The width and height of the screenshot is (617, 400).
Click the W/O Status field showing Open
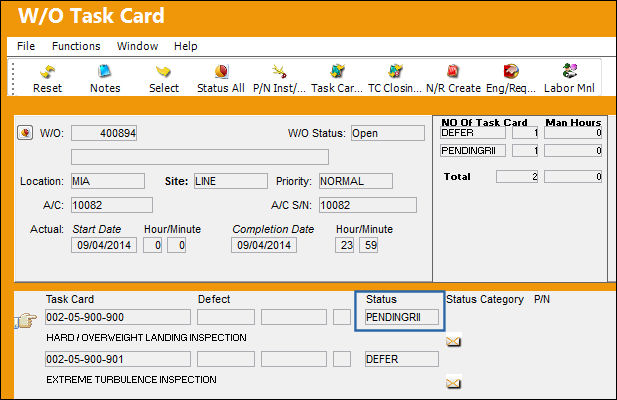point(388,133)
